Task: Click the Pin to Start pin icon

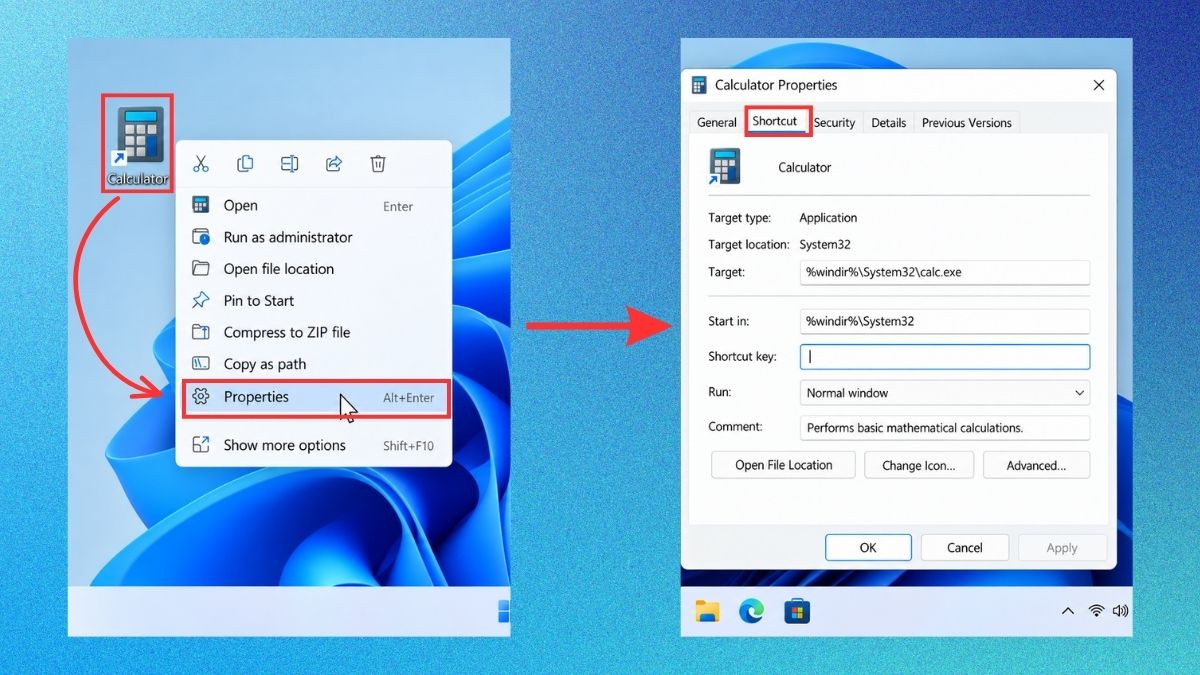Action: [201, 300]
